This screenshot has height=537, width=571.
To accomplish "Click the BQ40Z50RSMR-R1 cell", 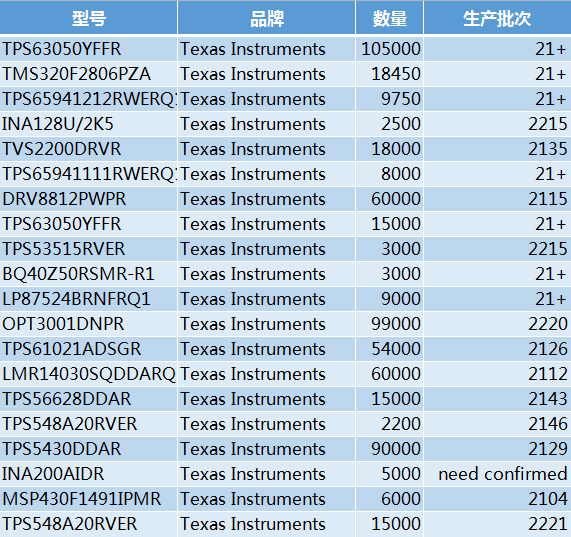I will [x=88, y=274].
